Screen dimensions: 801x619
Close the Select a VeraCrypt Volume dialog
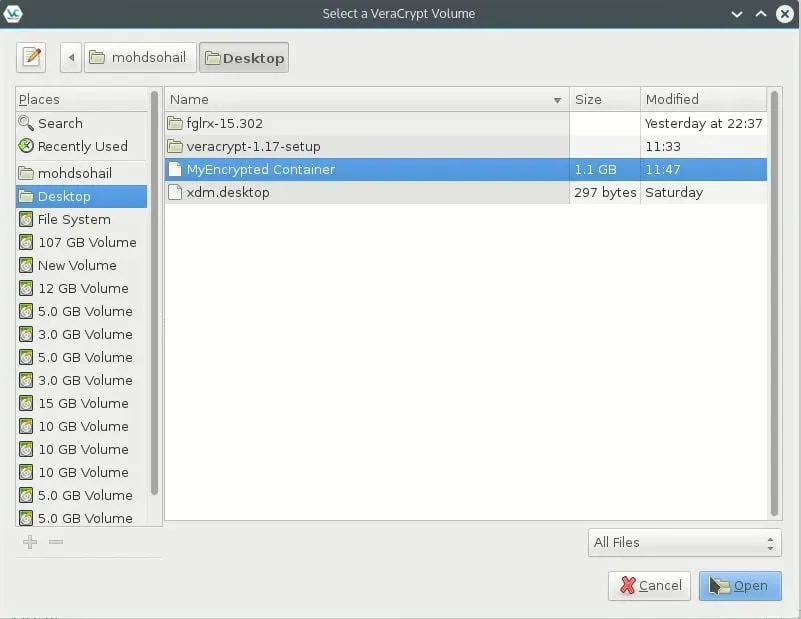click(x=785, y=14)
